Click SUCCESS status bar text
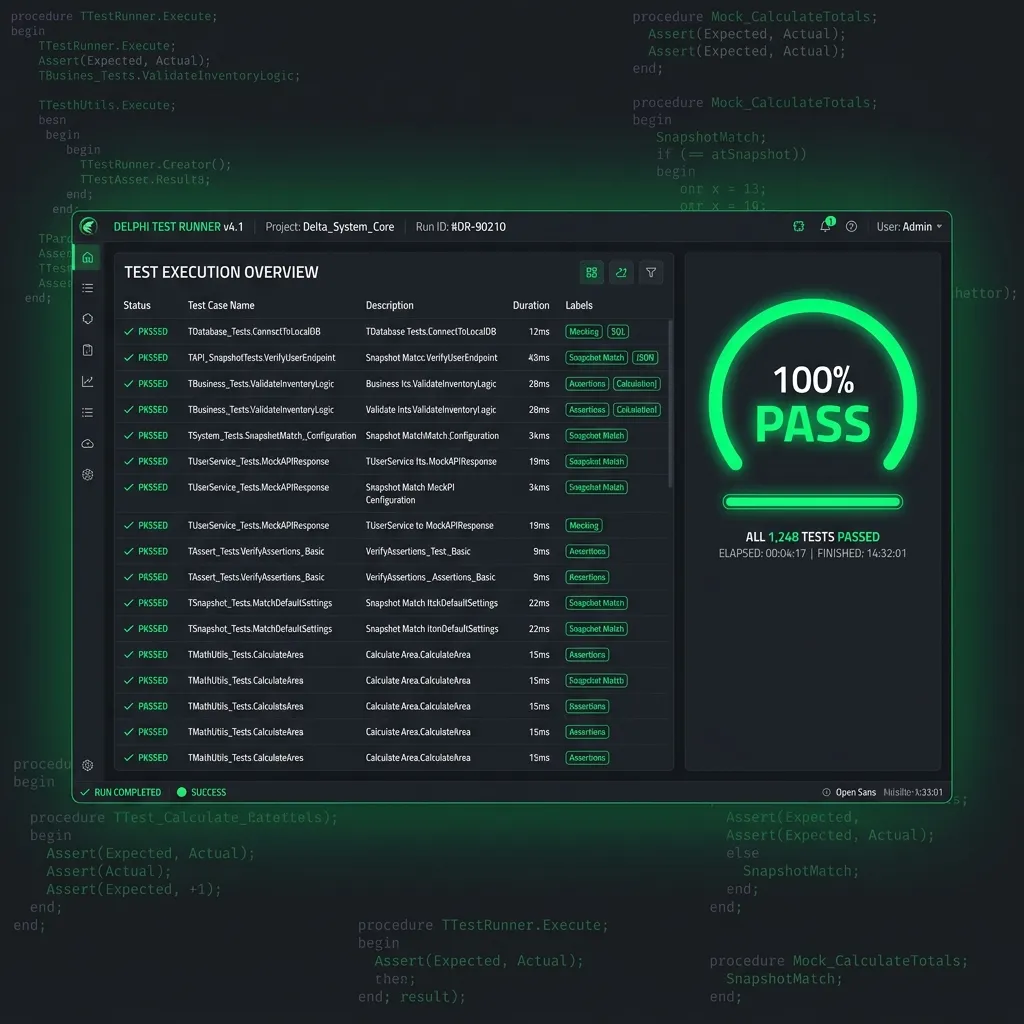Screen dimensions: 1024x1024 pyautogui.click(x=208, y=792)
